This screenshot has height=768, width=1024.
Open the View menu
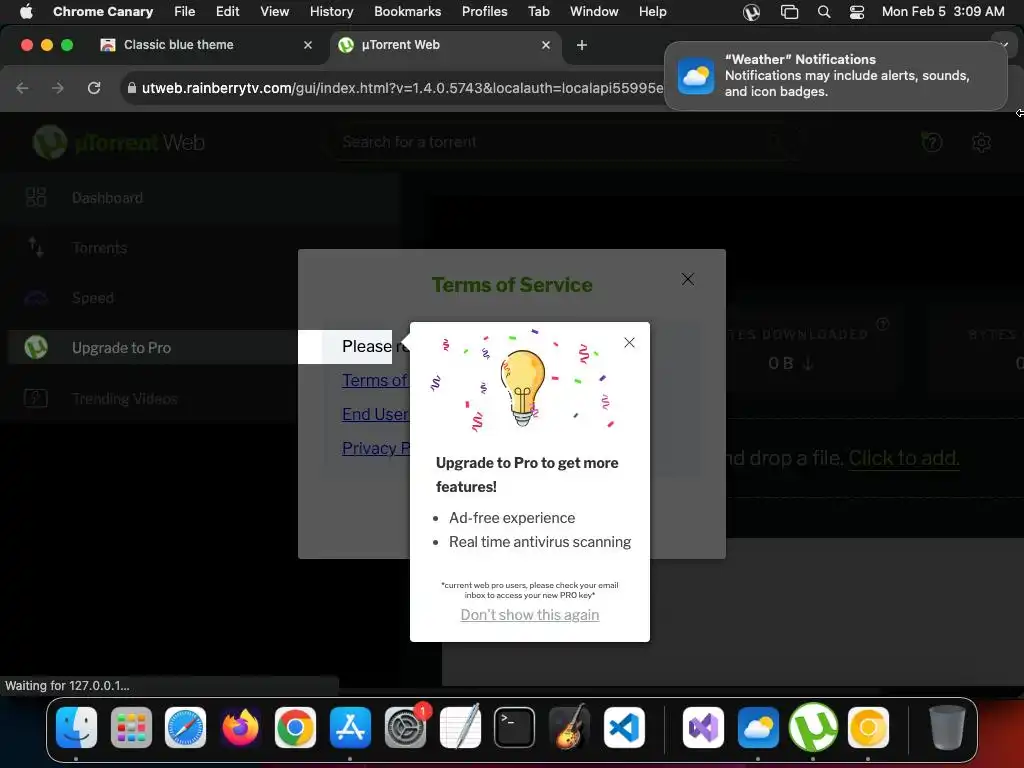coord(274,11)
